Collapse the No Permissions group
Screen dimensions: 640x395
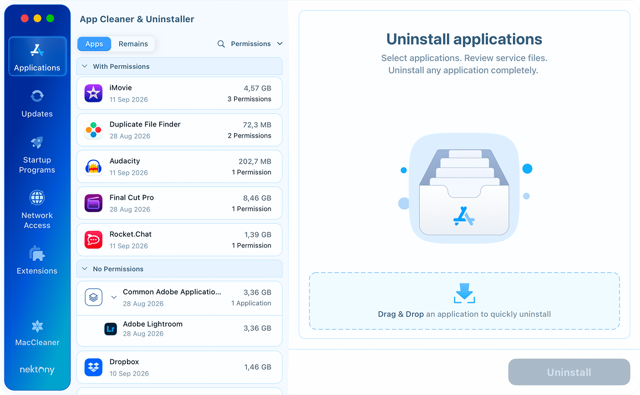84,269
